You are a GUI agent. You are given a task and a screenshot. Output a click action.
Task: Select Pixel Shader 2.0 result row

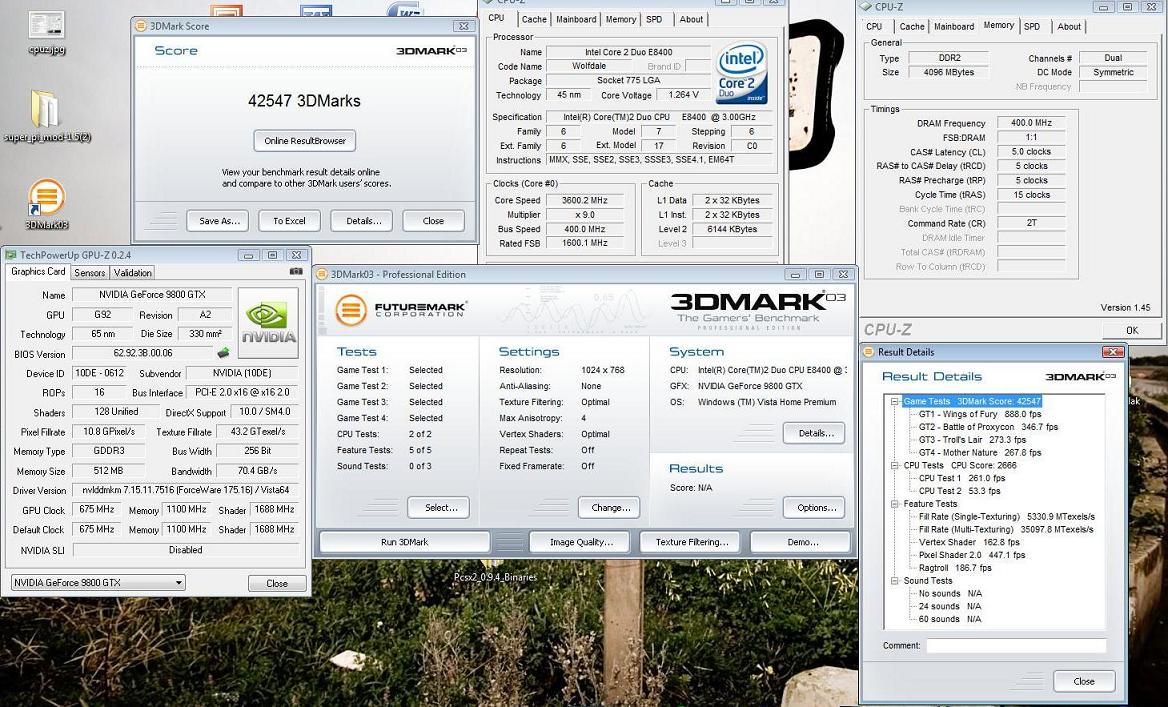coord(971,555)
